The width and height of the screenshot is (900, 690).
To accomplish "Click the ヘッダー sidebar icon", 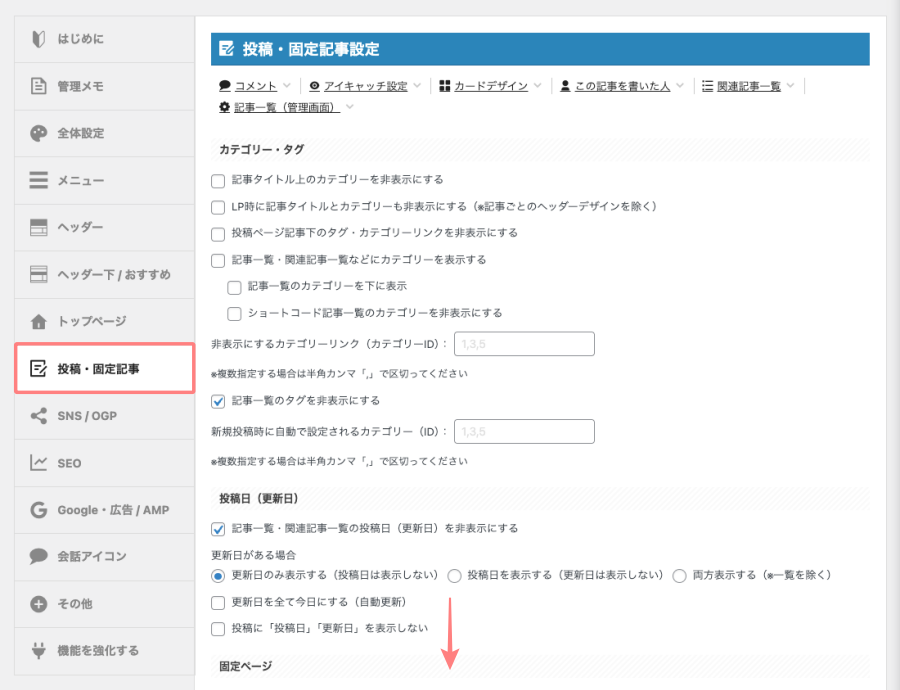I will click(x=38, y=227).
